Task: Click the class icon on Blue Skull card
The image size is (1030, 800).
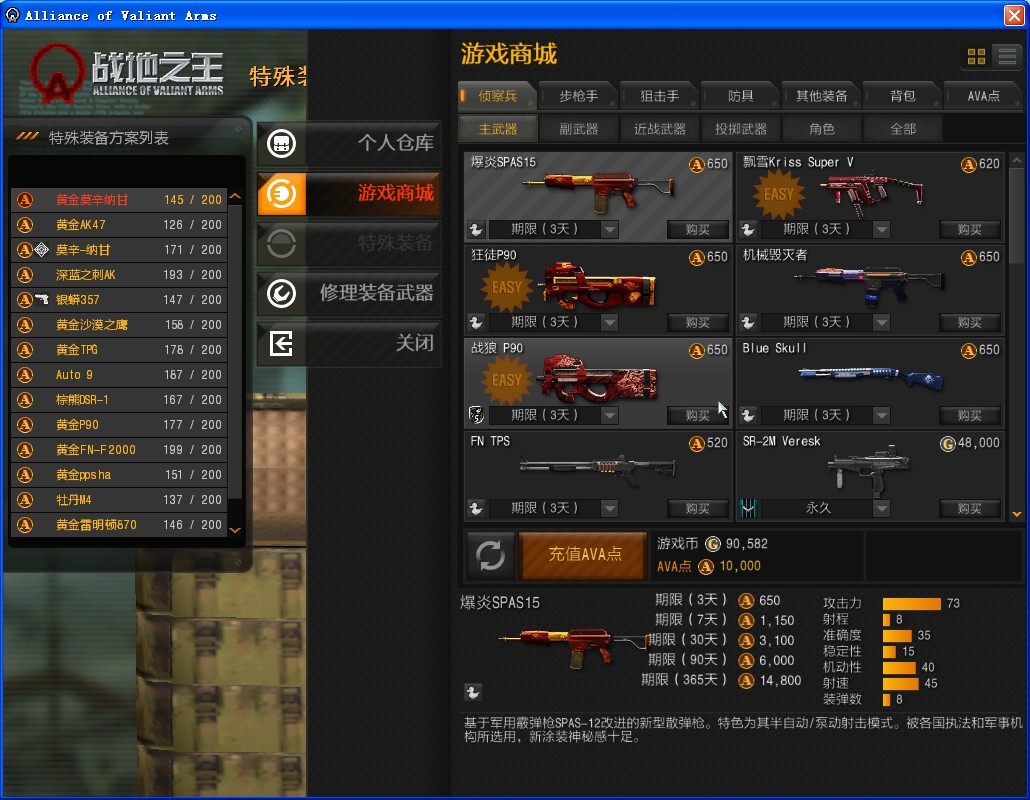Action: click(748, 415)
